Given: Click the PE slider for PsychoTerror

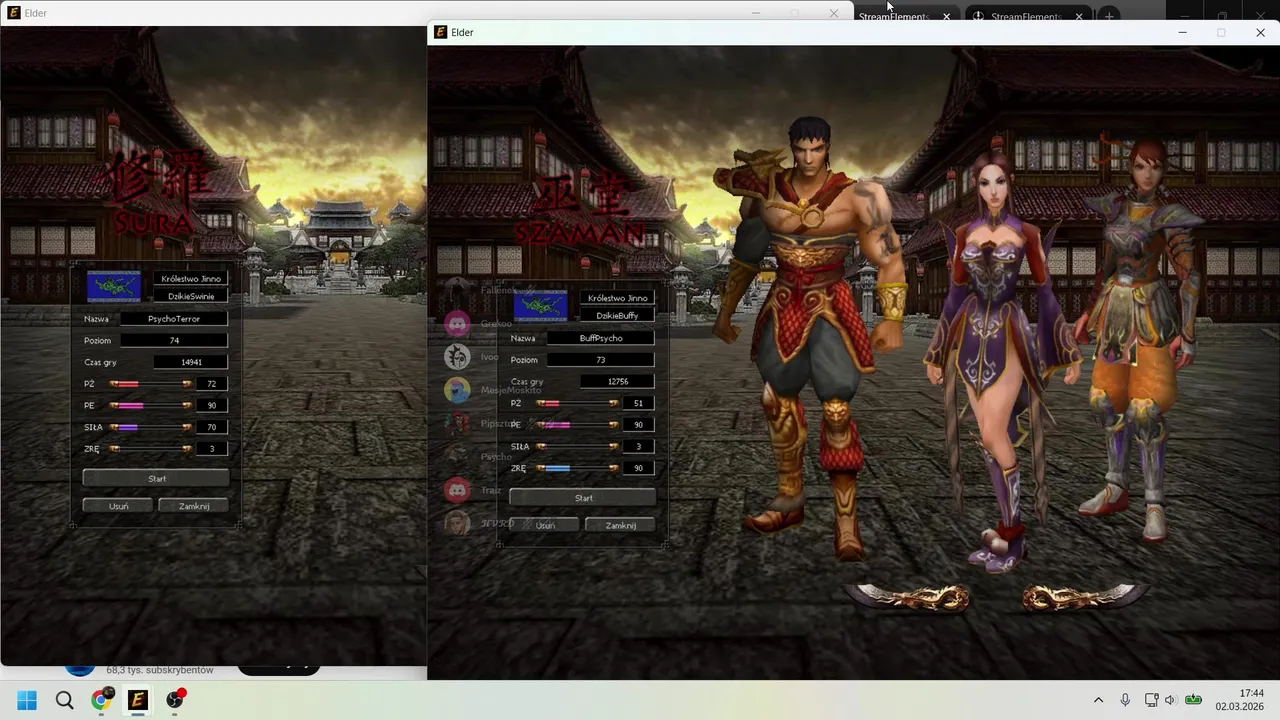Looking at the screenshot, I should click(151, 405).
